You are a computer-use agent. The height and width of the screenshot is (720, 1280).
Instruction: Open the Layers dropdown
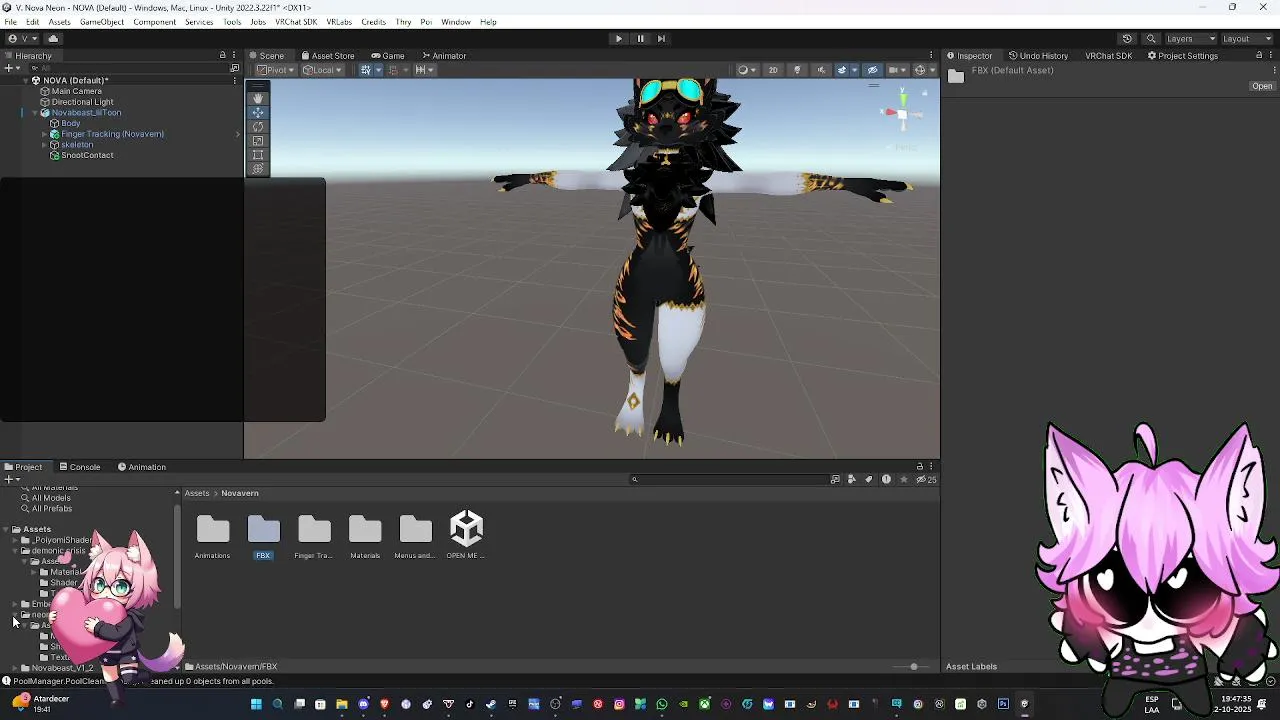coord(1191,39)
